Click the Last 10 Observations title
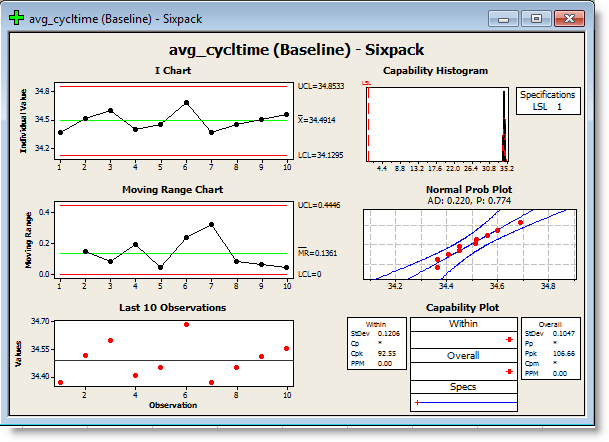Image resolution: width=609 pixels, height=442 pixels. click(x=172, y=308)
